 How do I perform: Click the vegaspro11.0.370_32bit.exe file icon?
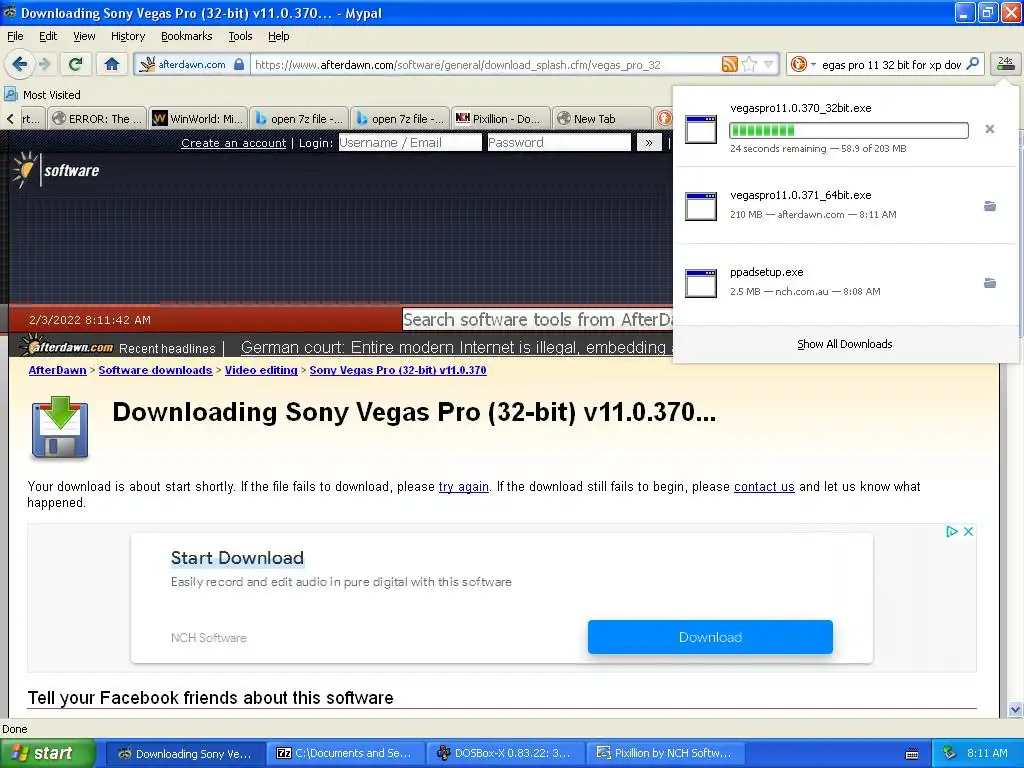(x=701, y=129)
